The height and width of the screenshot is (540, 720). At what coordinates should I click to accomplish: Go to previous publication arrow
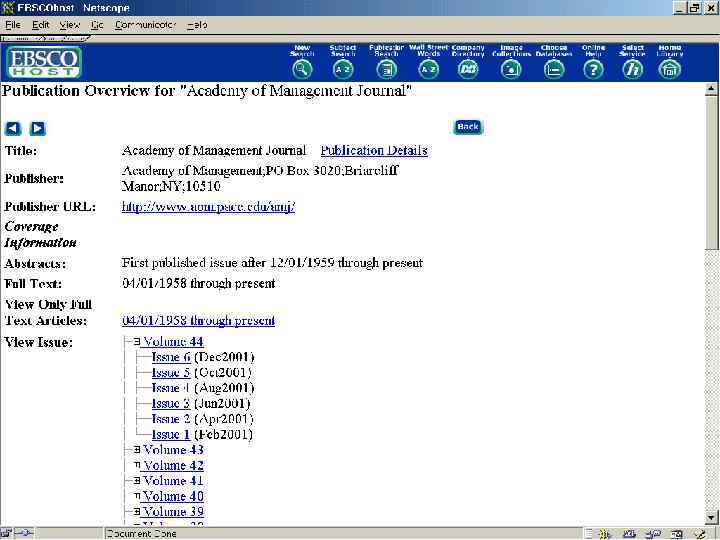pos(13,129)
